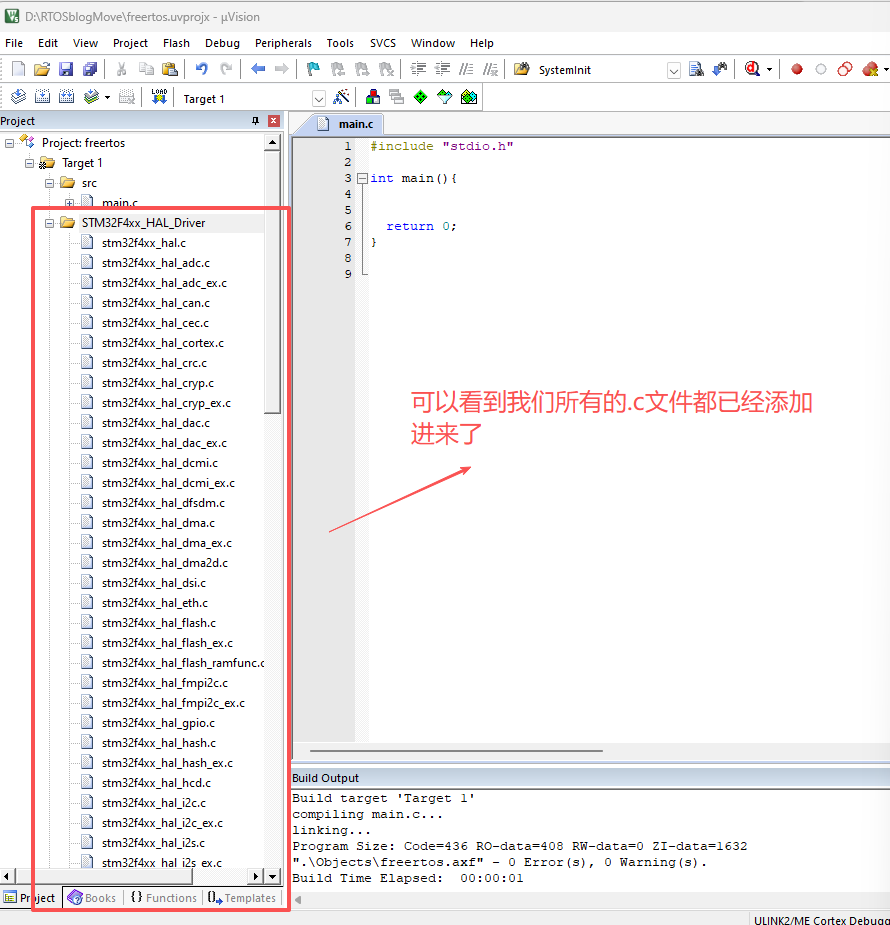Open the SystemInit find dropdown
The height and width of the screenshot is (925, 890).
[673, 70]
